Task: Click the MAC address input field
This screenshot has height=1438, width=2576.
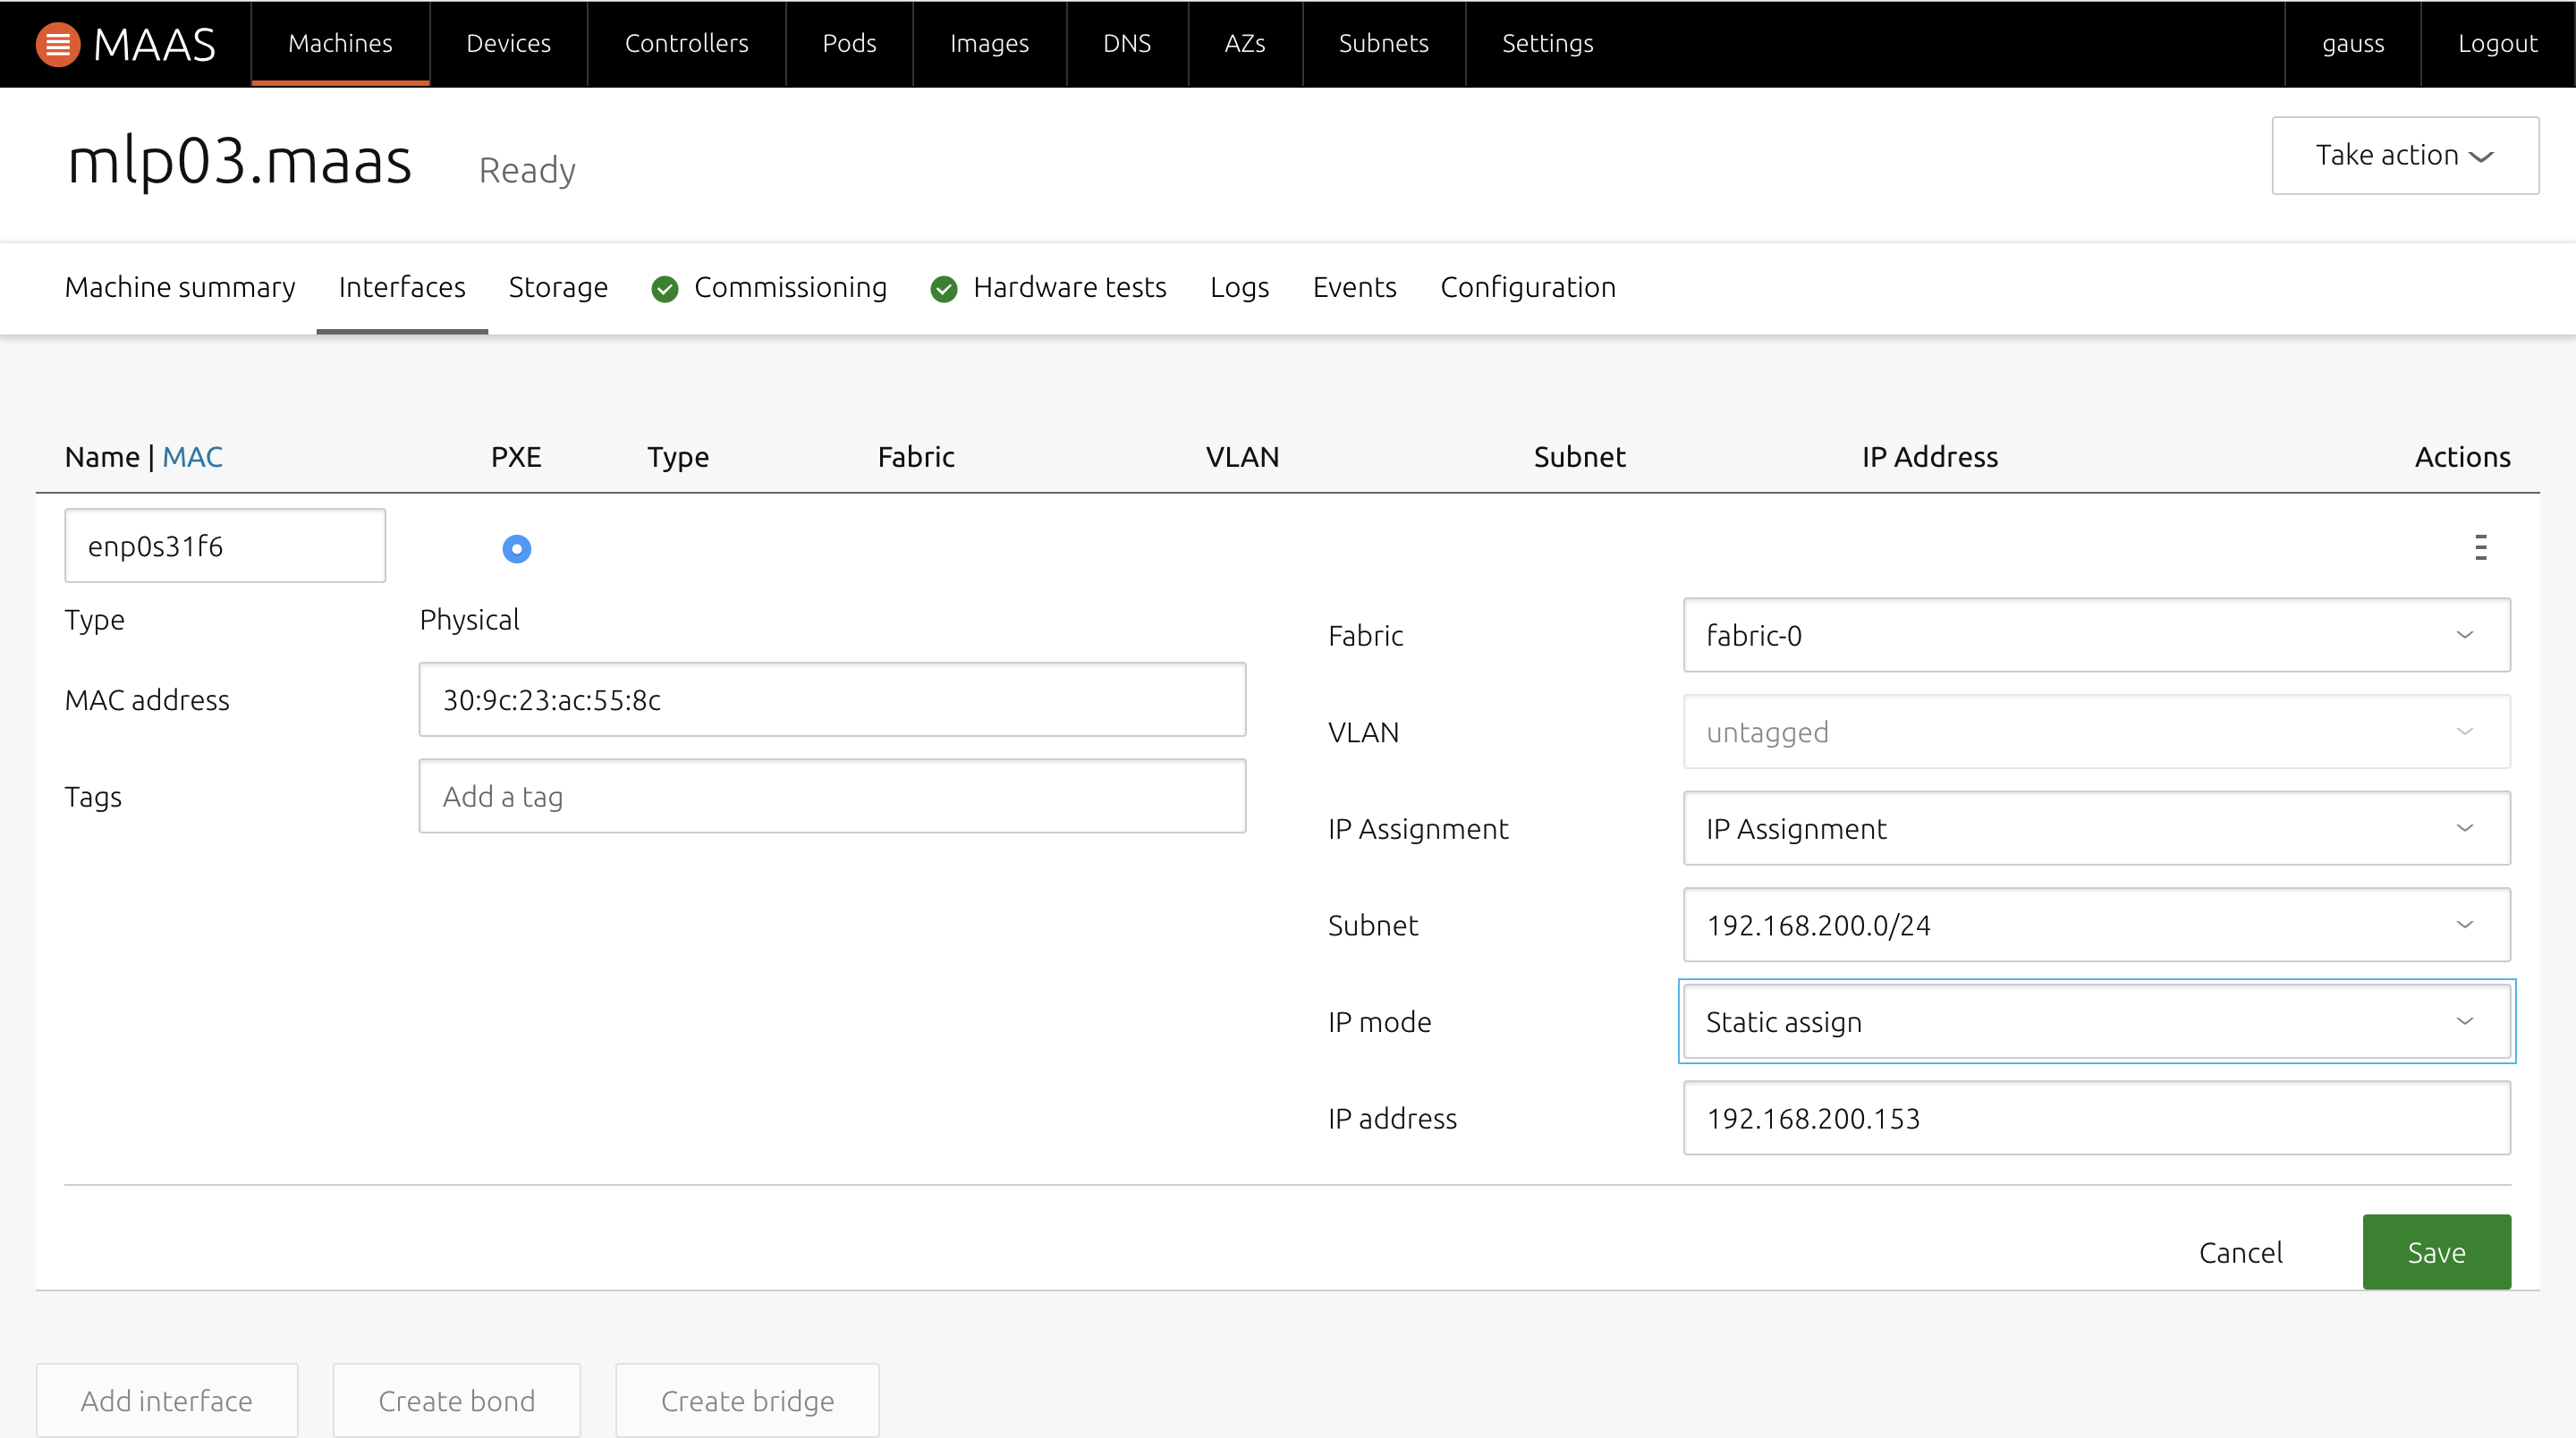Action: coord(834,700)
